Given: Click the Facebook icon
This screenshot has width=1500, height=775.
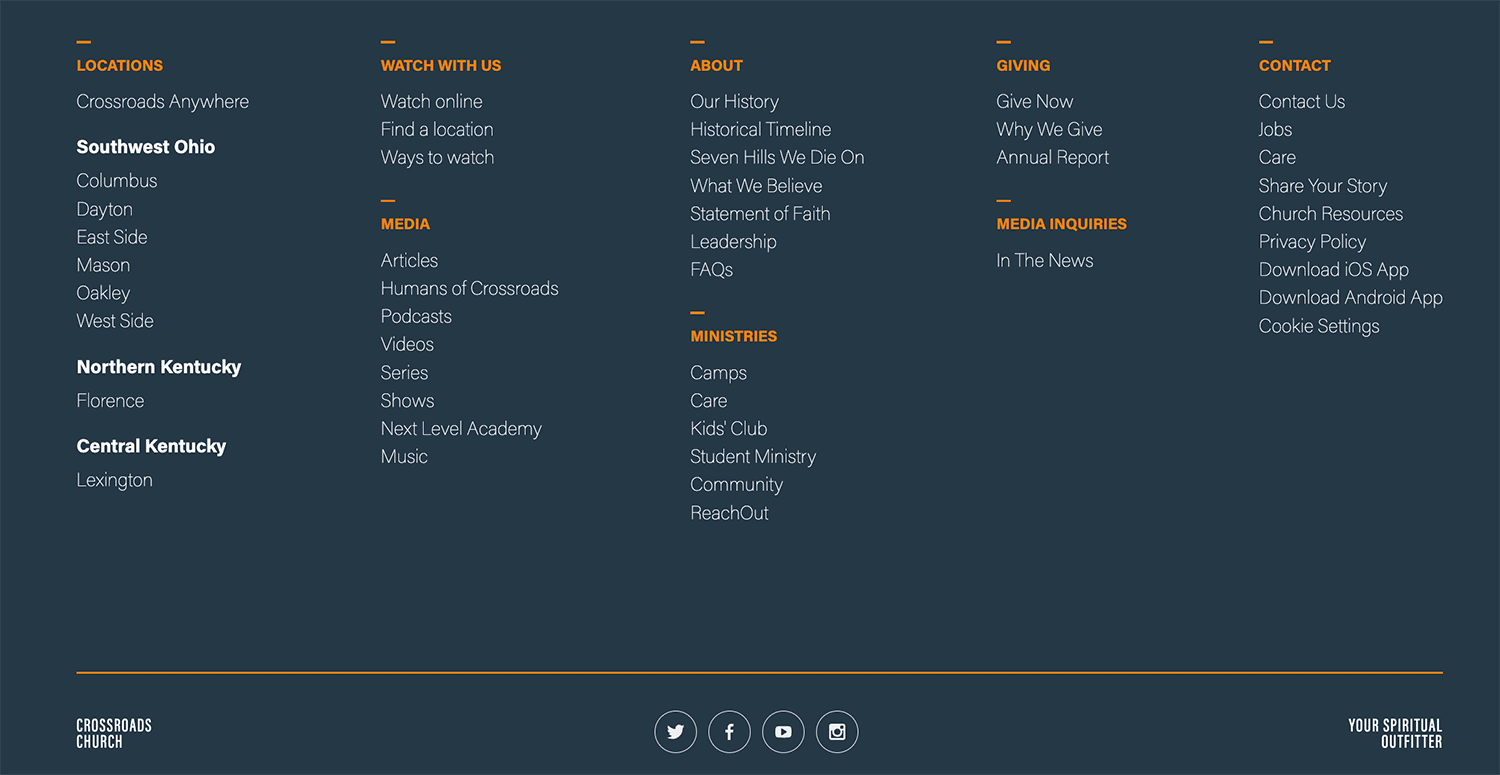Looking at the screenshot, I should (729, 731).
